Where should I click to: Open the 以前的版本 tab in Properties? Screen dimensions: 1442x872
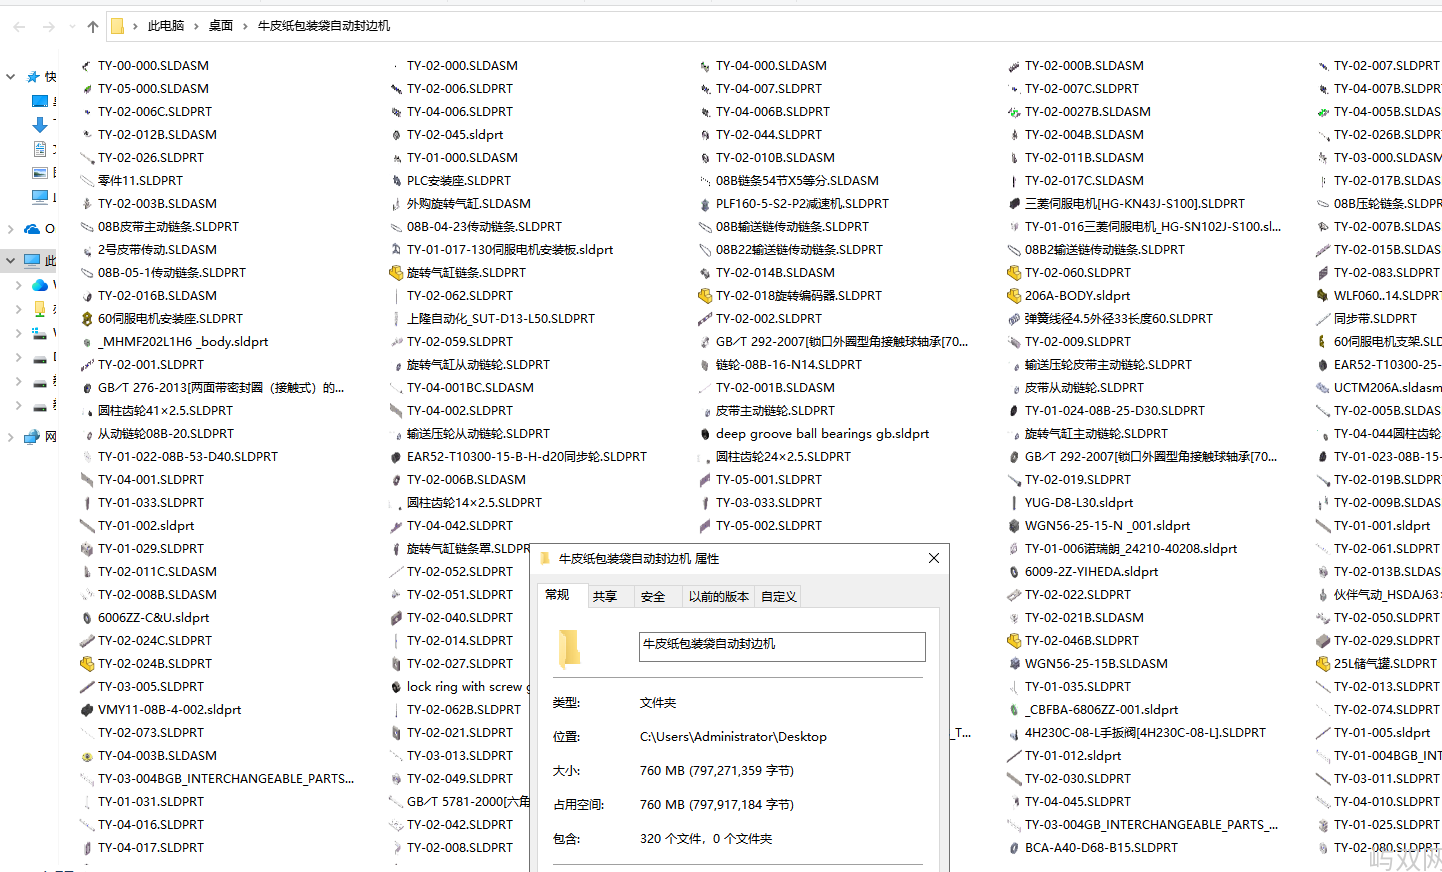tap(718, 597)
